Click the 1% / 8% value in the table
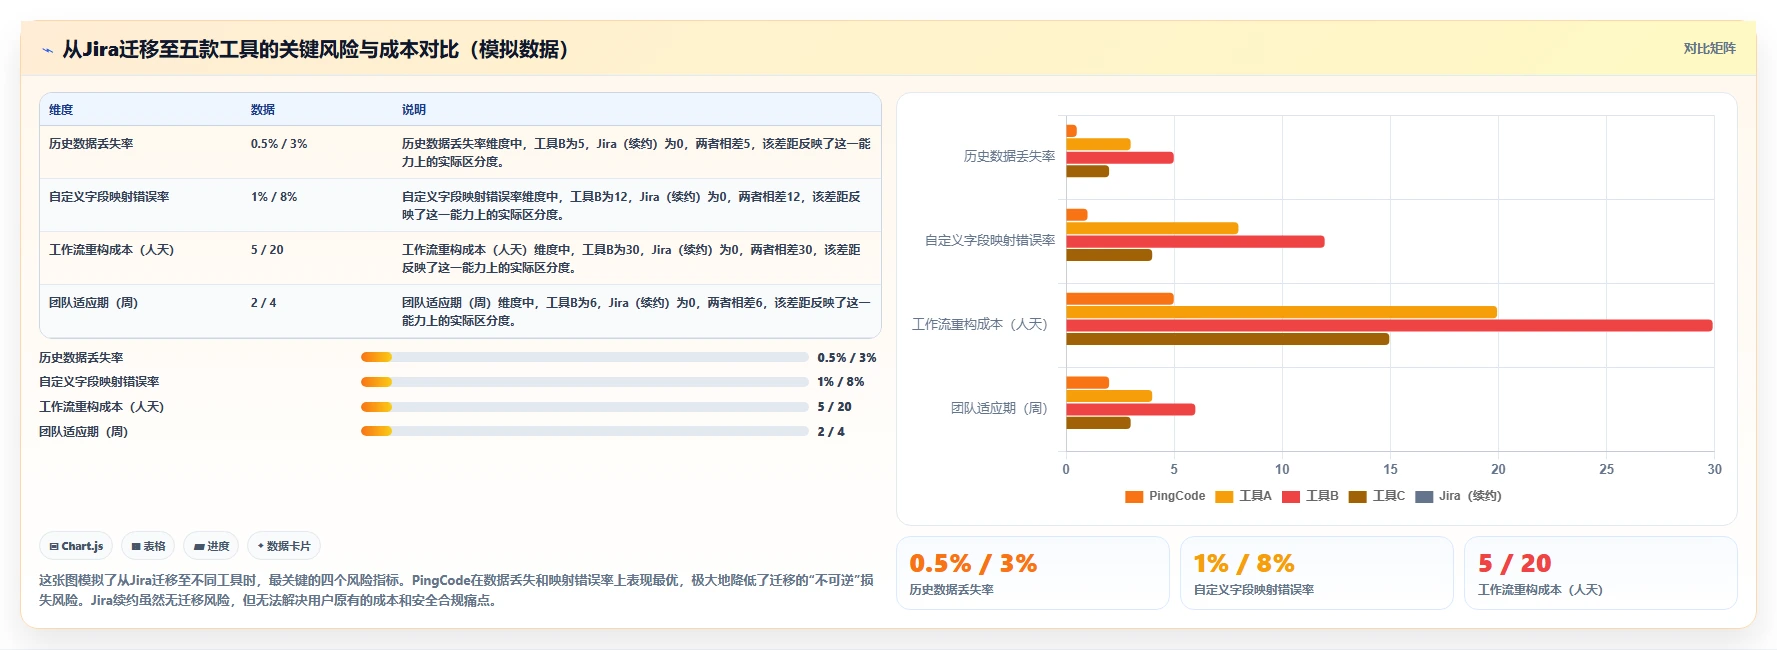Screen dimensions: 1777x650 click(274, 197)
